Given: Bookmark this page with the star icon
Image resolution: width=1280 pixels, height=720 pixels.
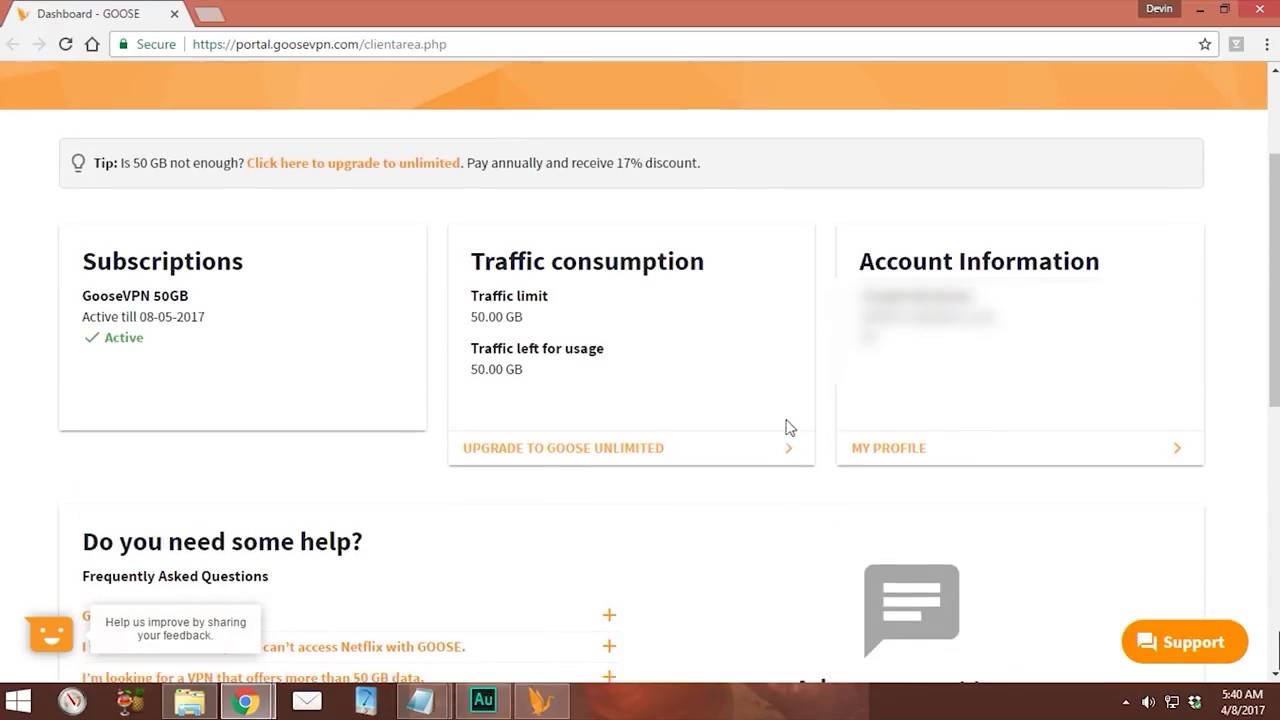Looking at the screenshot, I should (x=1205, y=44).
